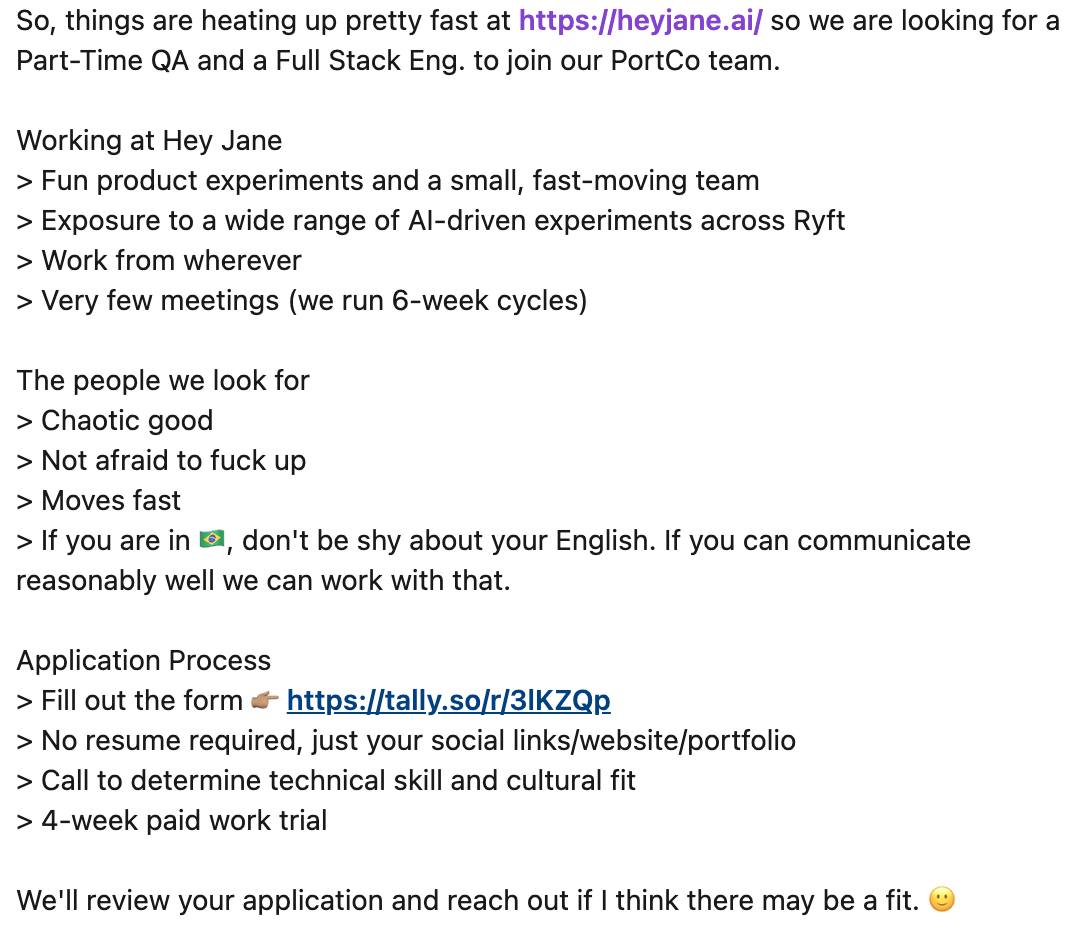1080x936 pixels.
Task: Click the smiley face emoji
Action: coord(942,899)
